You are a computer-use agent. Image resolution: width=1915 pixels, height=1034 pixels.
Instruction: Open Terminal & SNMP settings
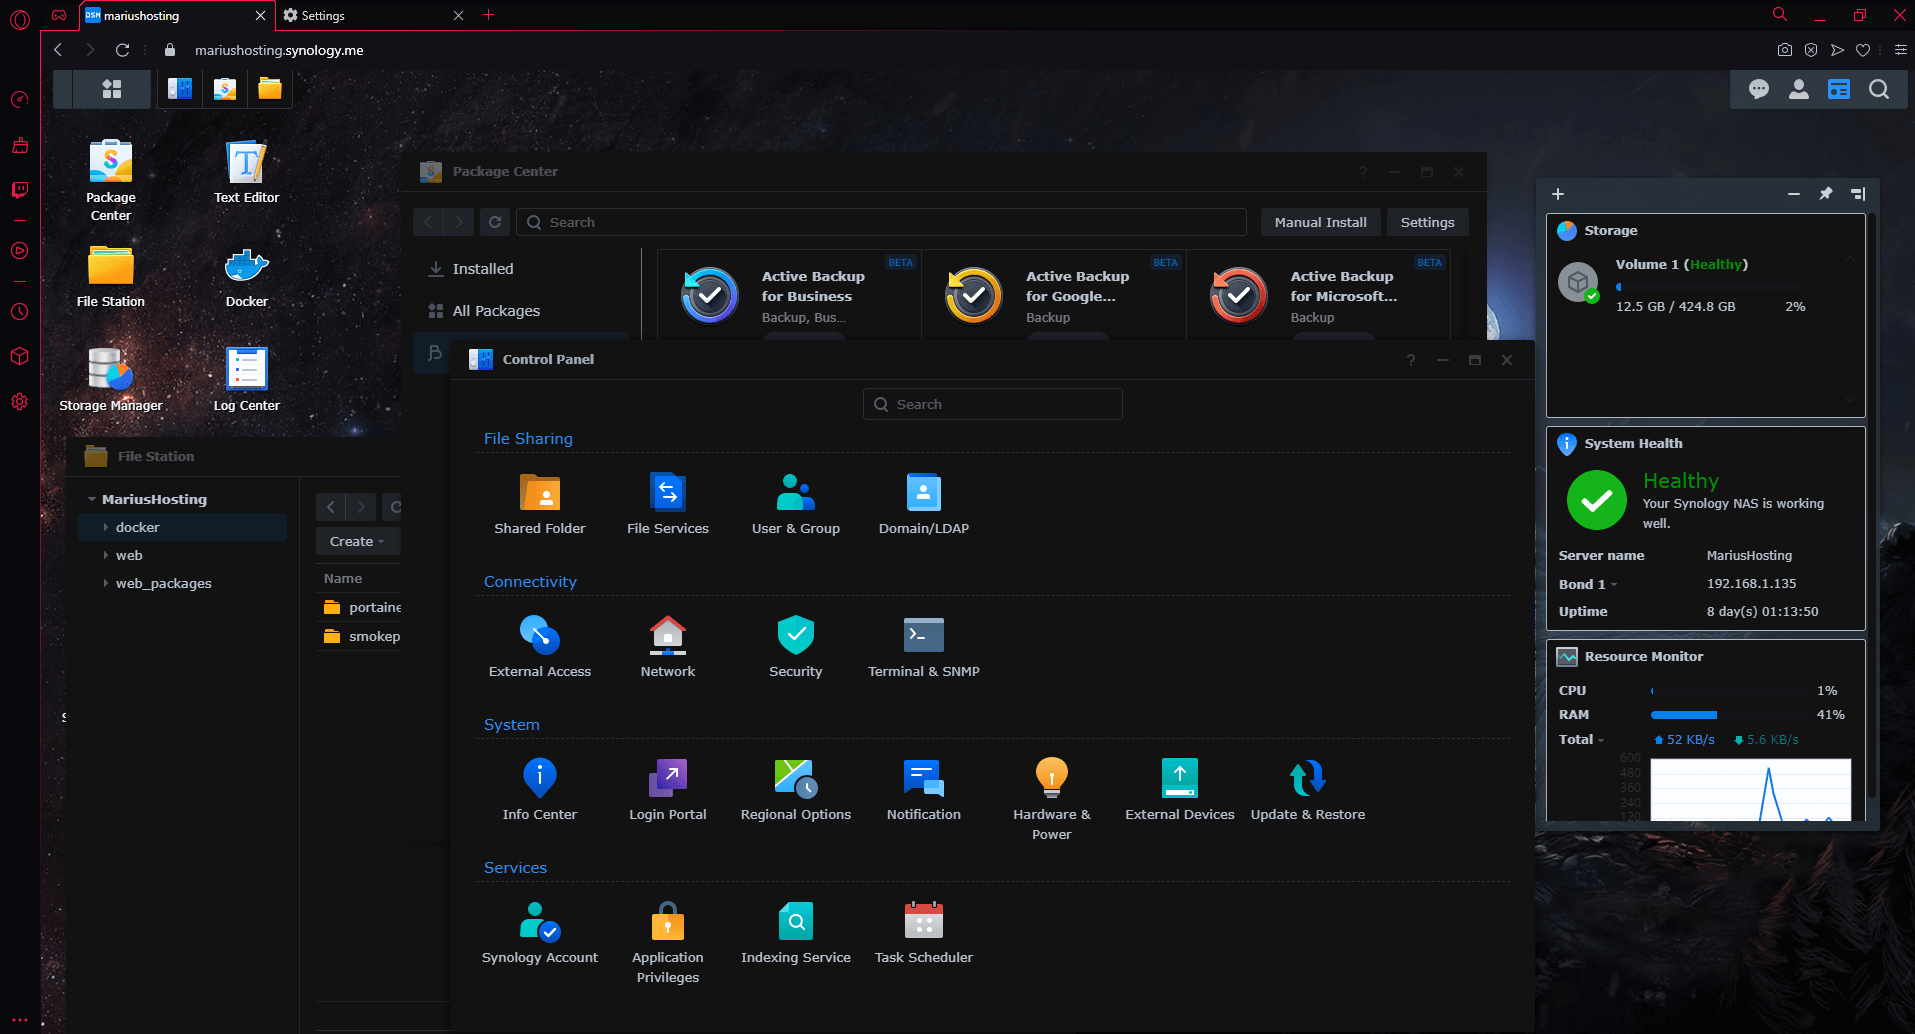[924, 648]
